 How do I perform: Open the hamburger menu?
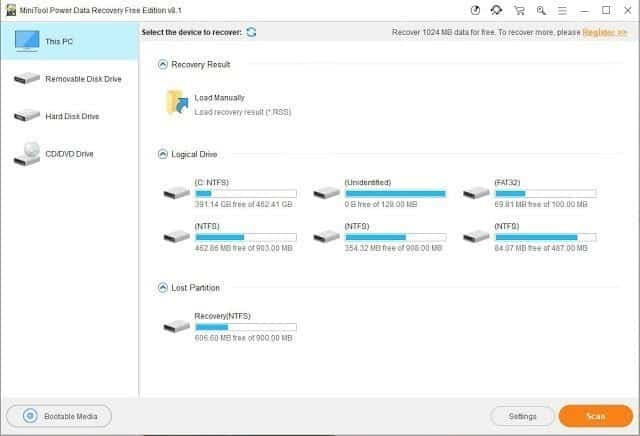click(x=562, y=11)
